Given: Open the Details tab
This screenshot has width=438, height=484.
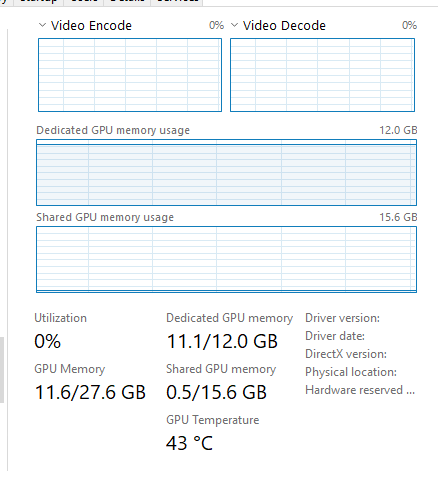Looking at the screenshot, I should 127,2.
